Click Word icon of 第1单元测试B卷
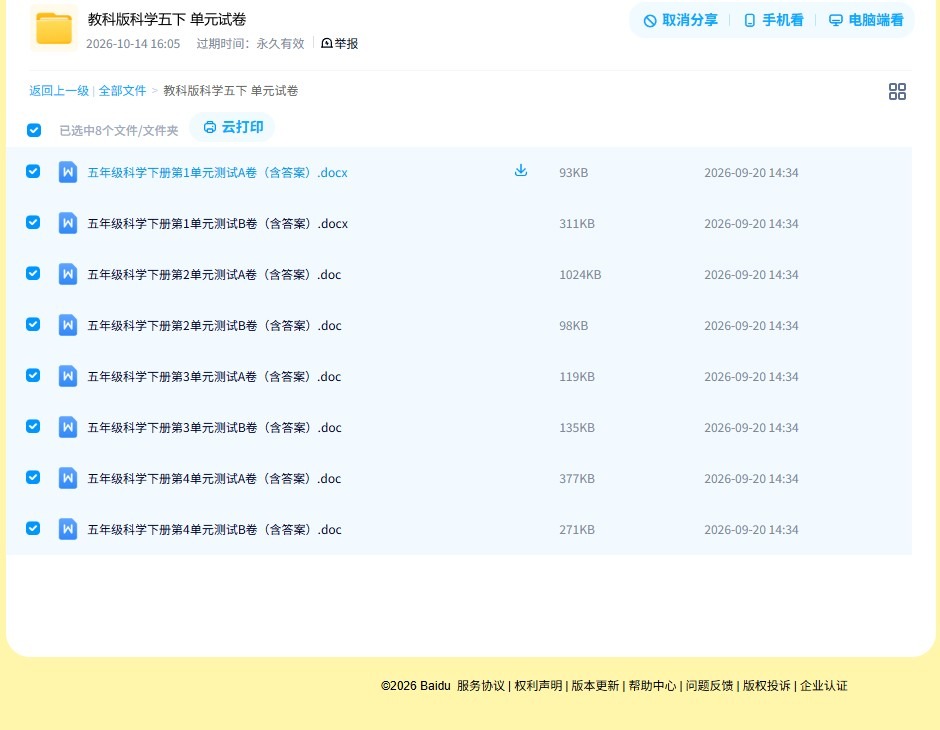 (x=68, y=223)
